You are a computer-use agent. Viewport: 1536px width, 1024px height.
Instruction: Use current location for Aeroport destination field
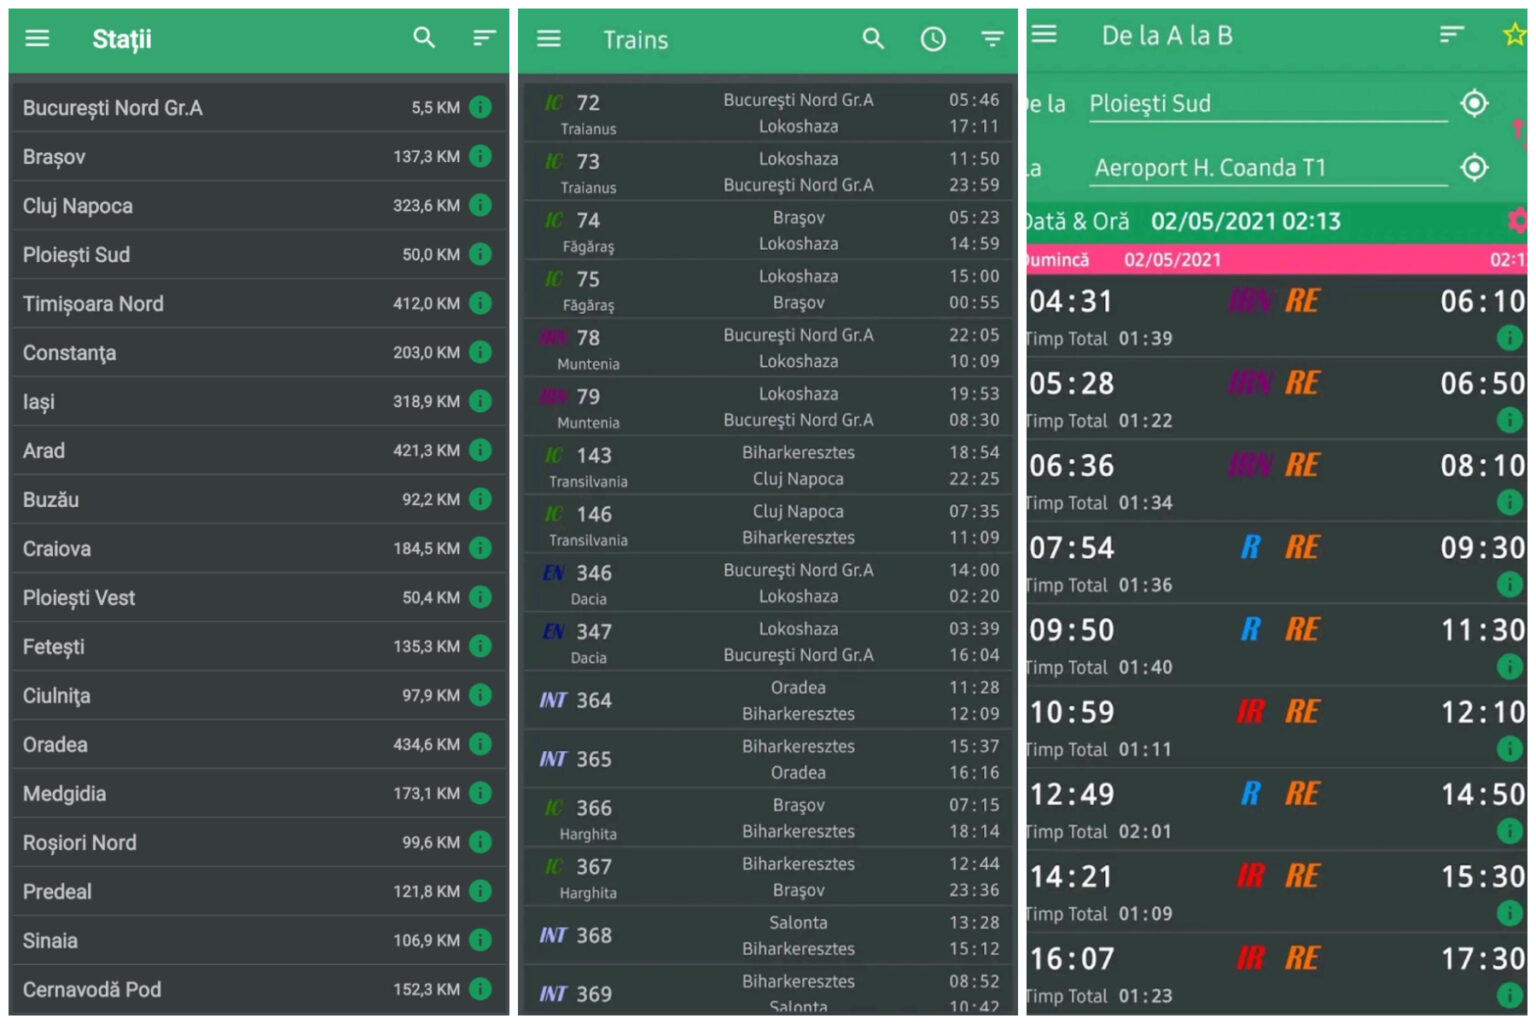click(x=1474, y=167)
